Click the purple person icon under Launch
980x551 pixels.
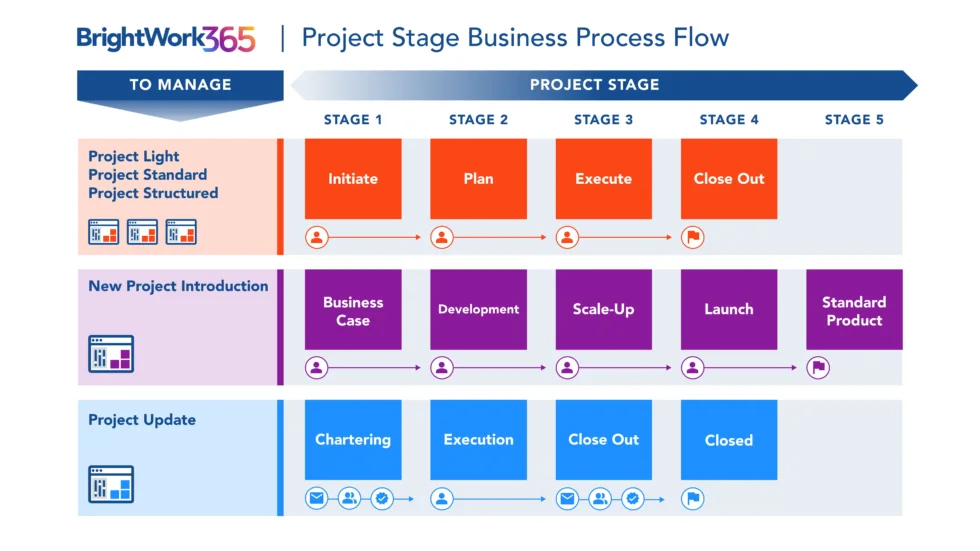pos(693,368)
